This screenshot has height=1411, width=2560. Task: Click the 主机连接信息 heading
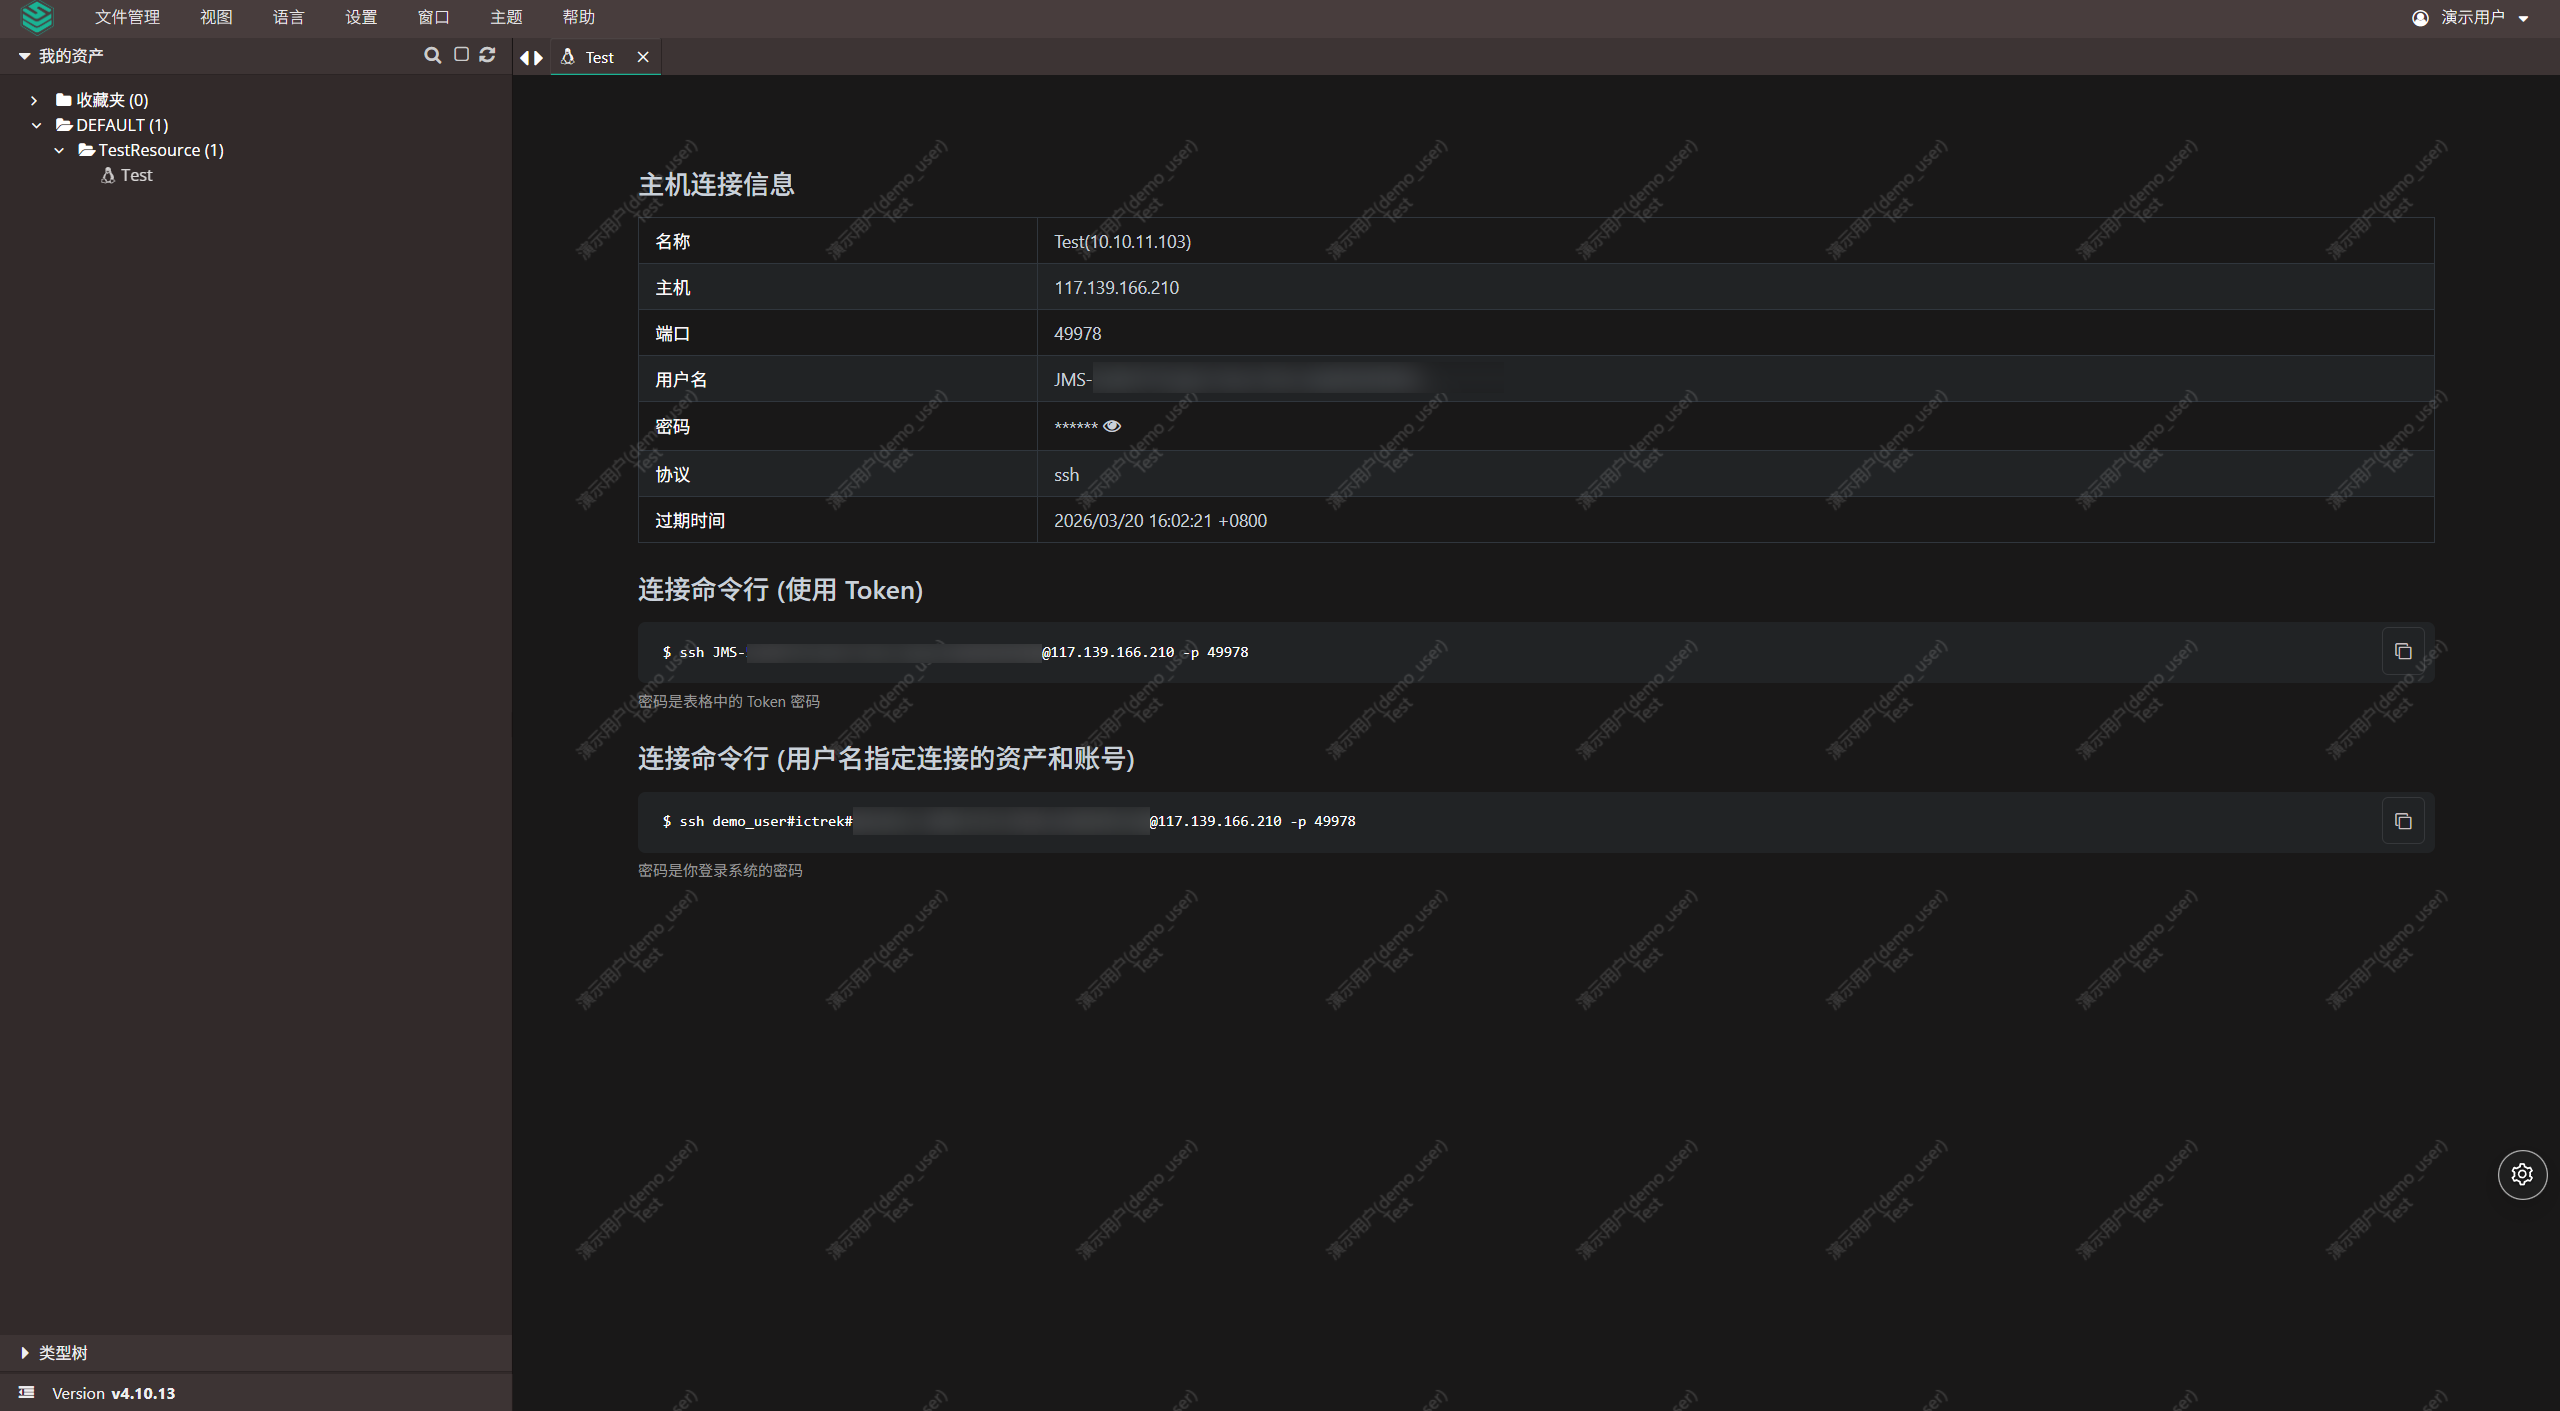pyautogui.click(x=716, y=184)
